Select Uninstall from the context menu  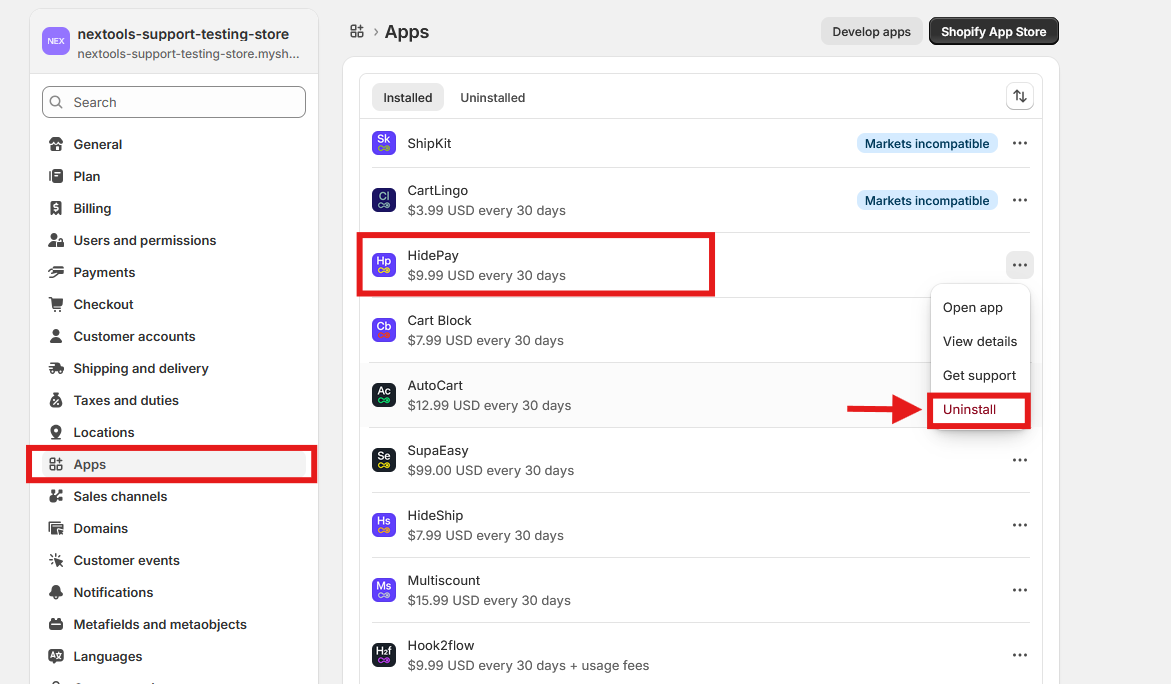click(969, 410)
